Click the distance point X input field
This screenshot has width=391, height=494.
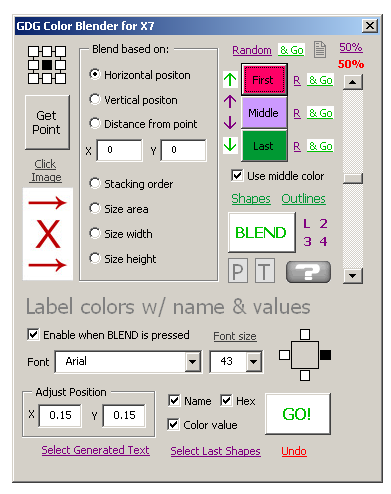[x=119, y=150]
